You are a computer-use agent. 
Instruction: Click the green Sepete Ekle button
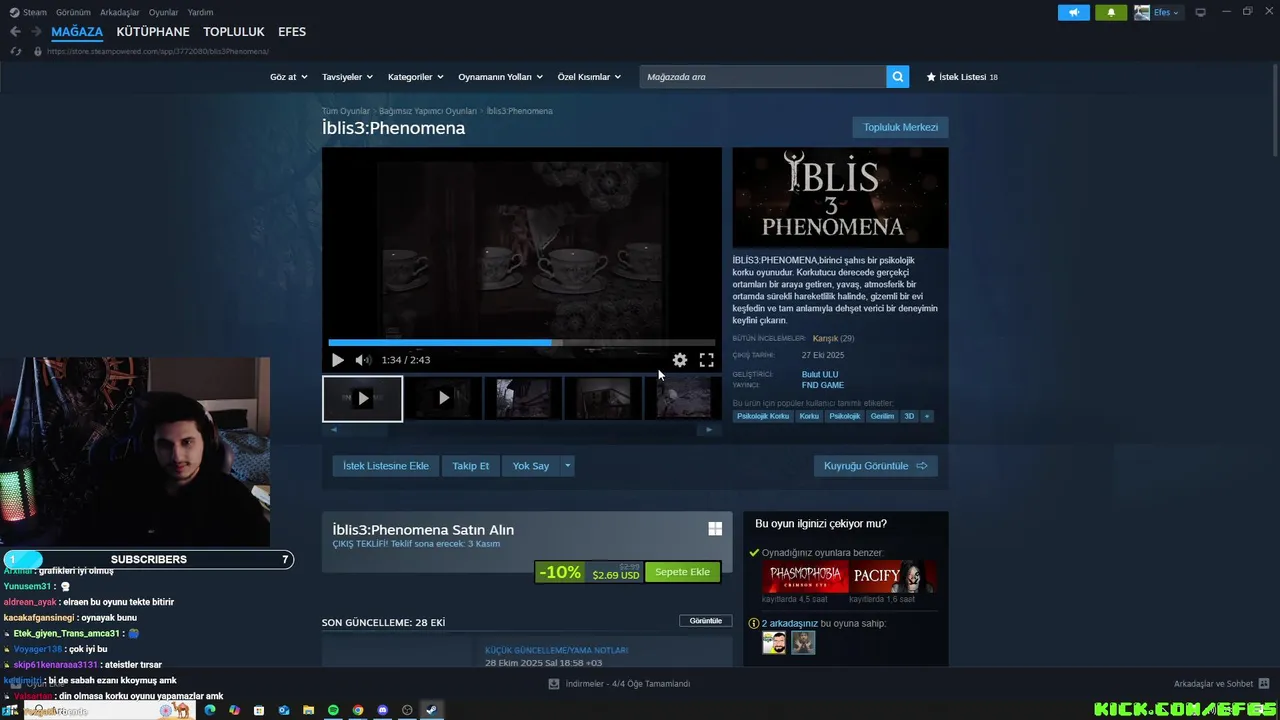tap(682, 572)
